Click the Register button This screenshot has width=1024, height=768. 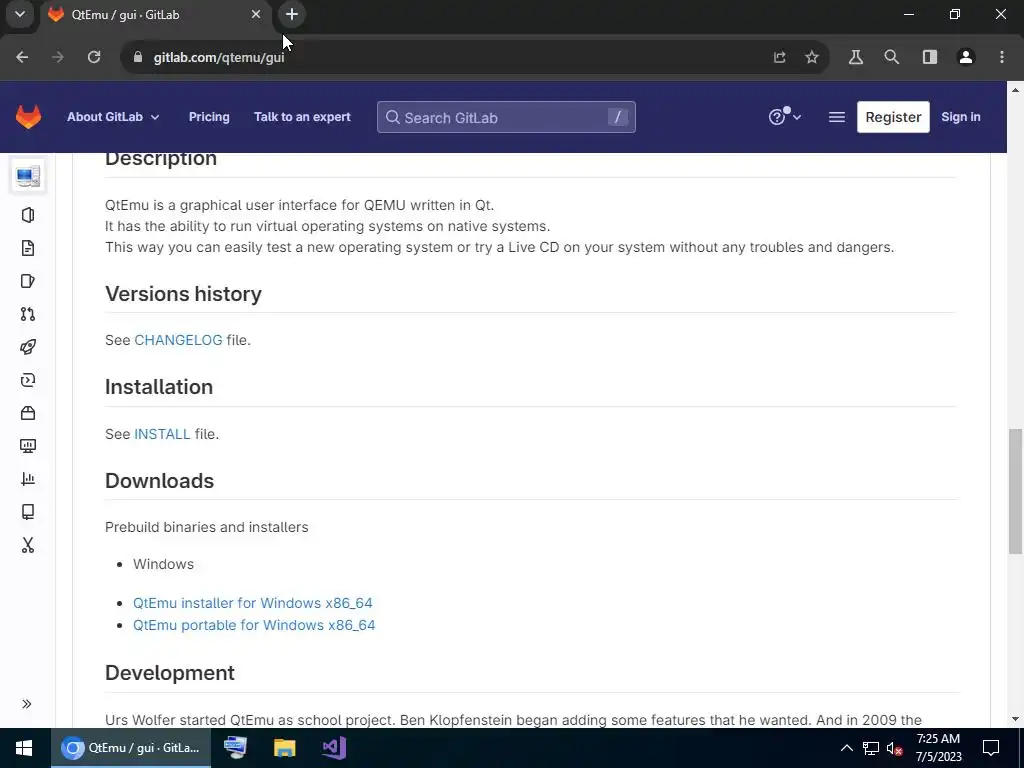tap(893, 117)
